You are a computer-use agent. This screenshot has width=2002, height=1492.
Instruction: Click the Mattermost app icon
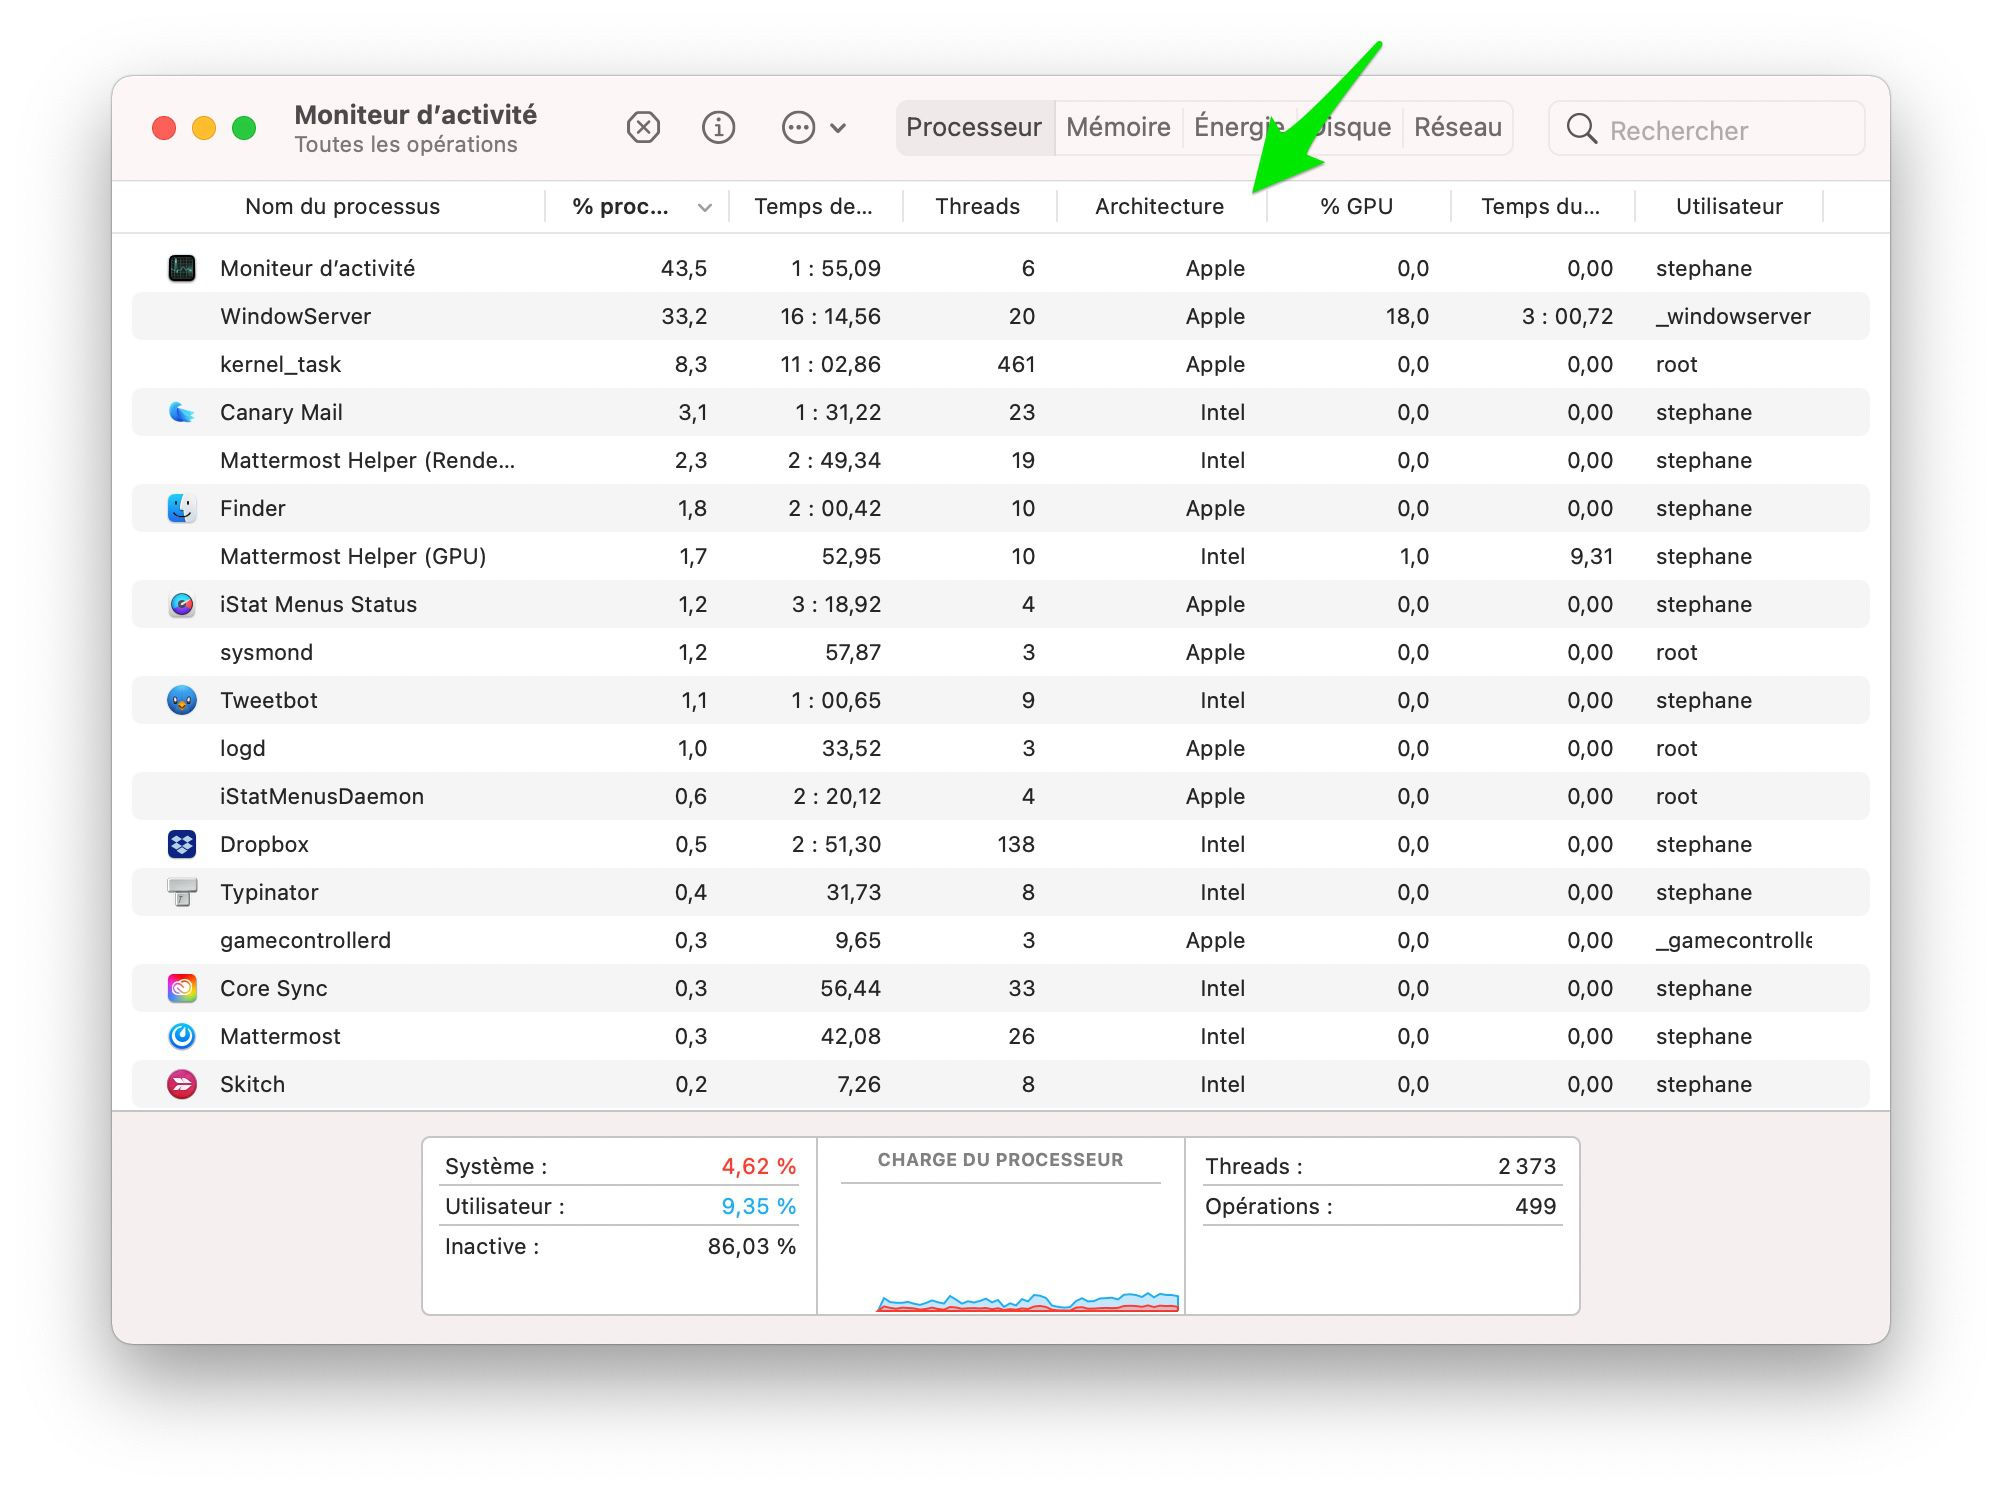(x=181, y=1036)
